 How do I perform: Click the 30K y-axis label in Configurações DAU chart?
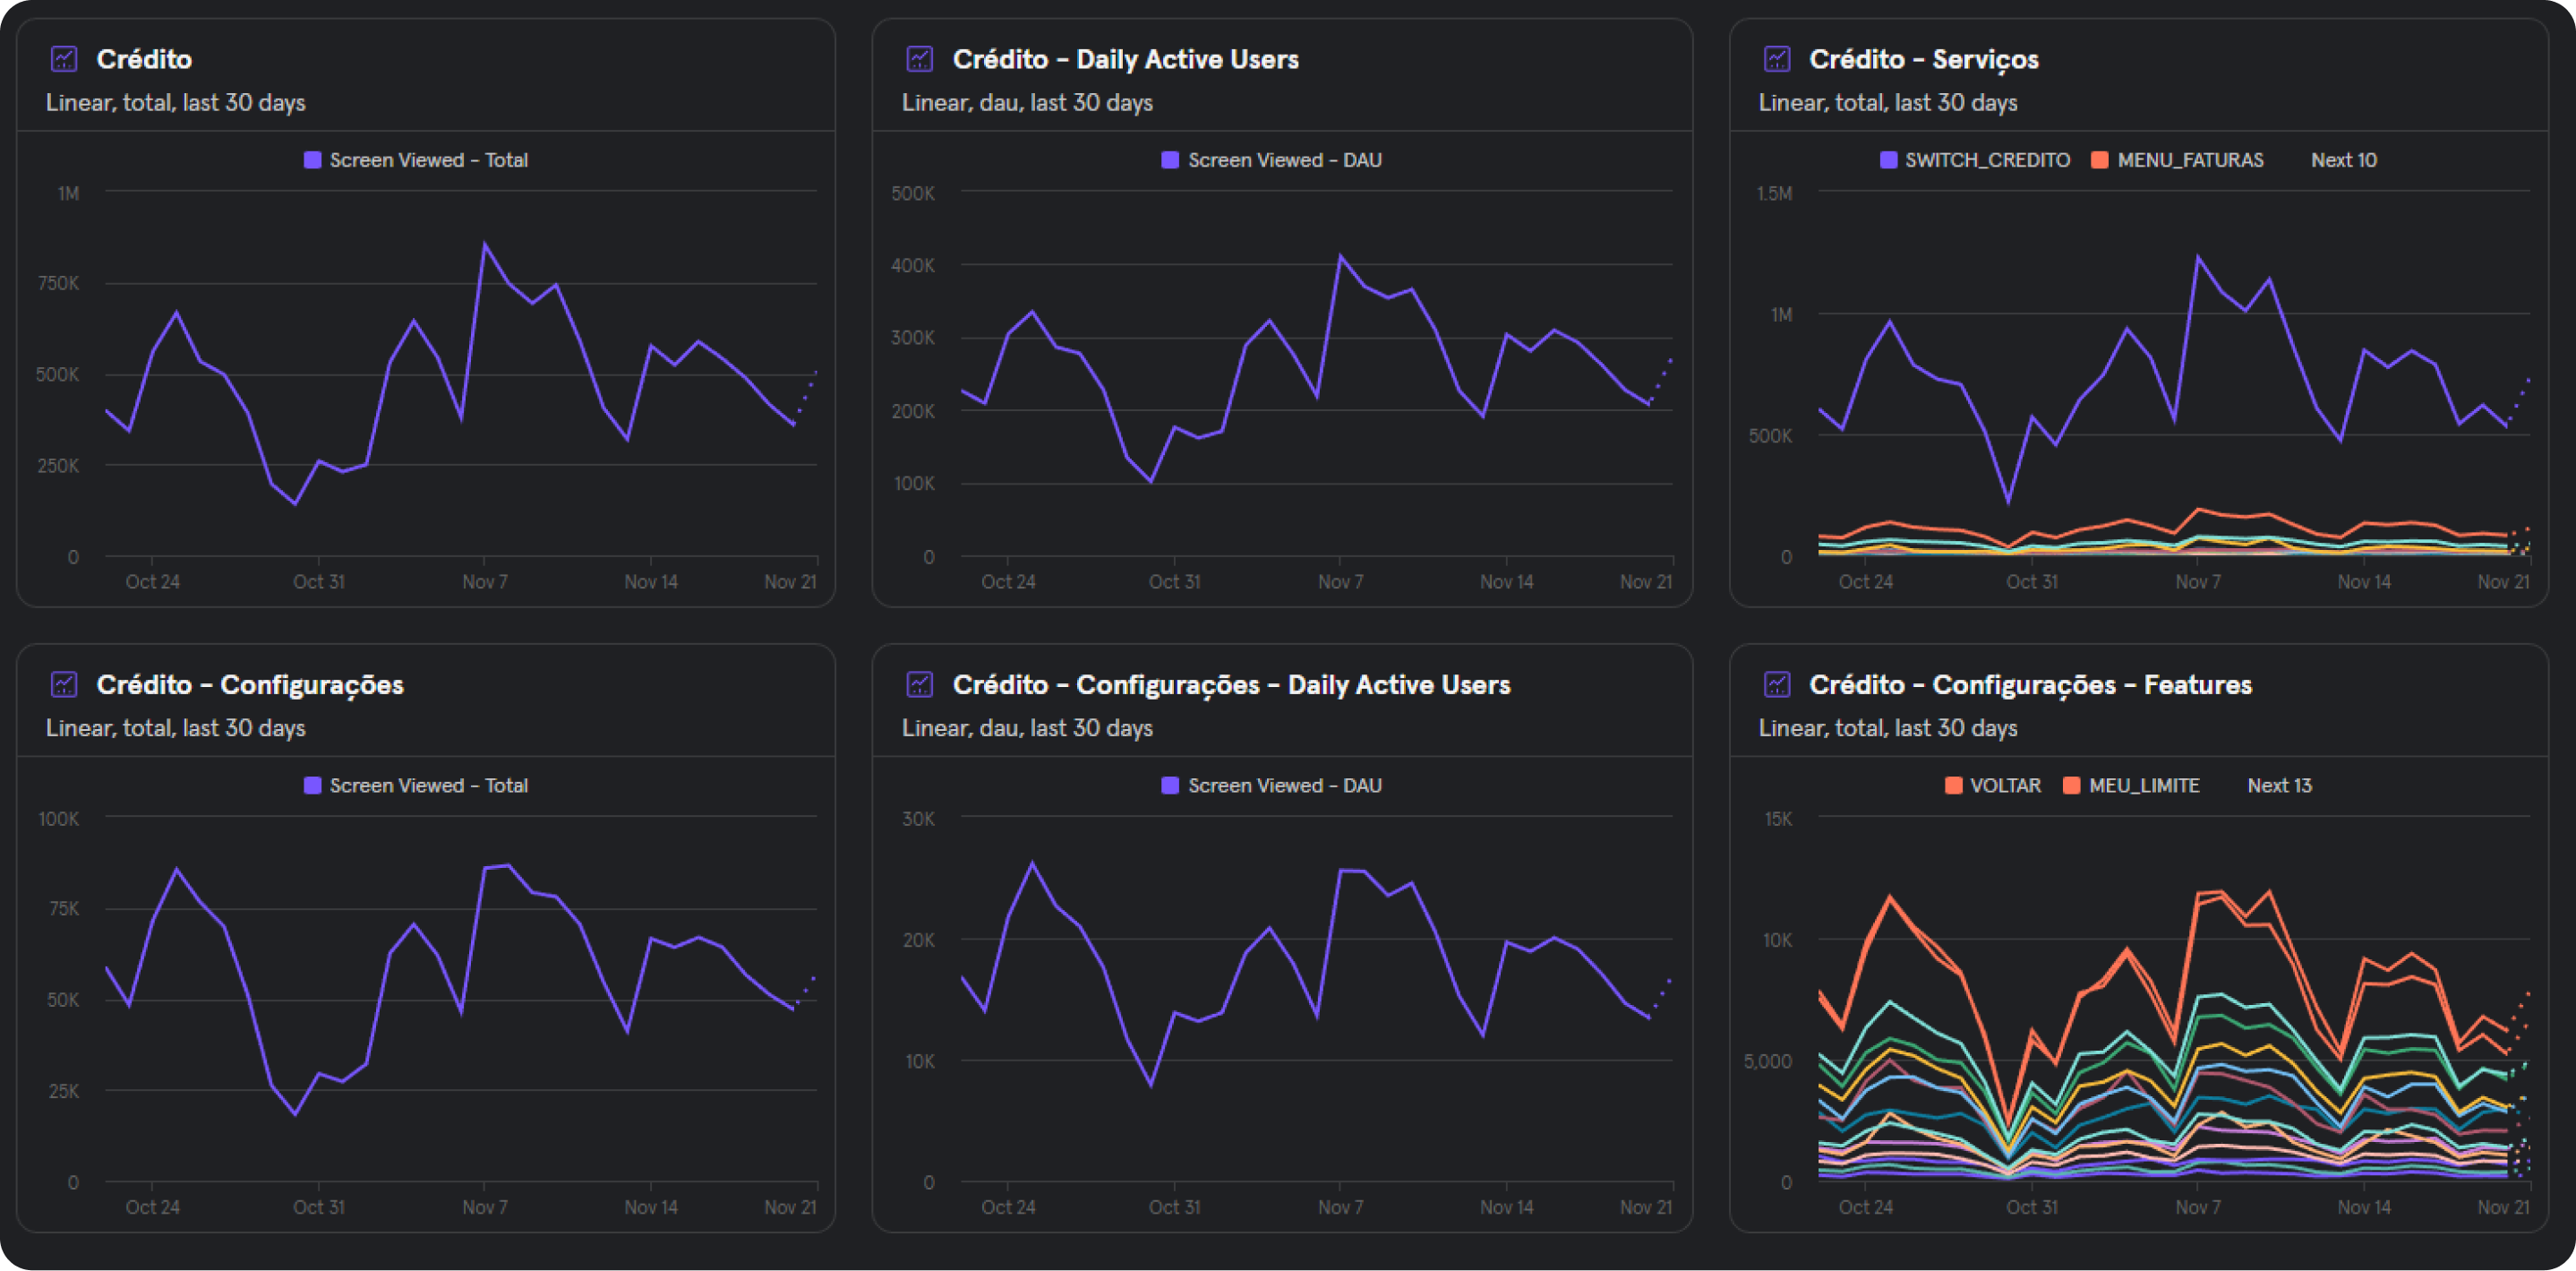[918, 818]
